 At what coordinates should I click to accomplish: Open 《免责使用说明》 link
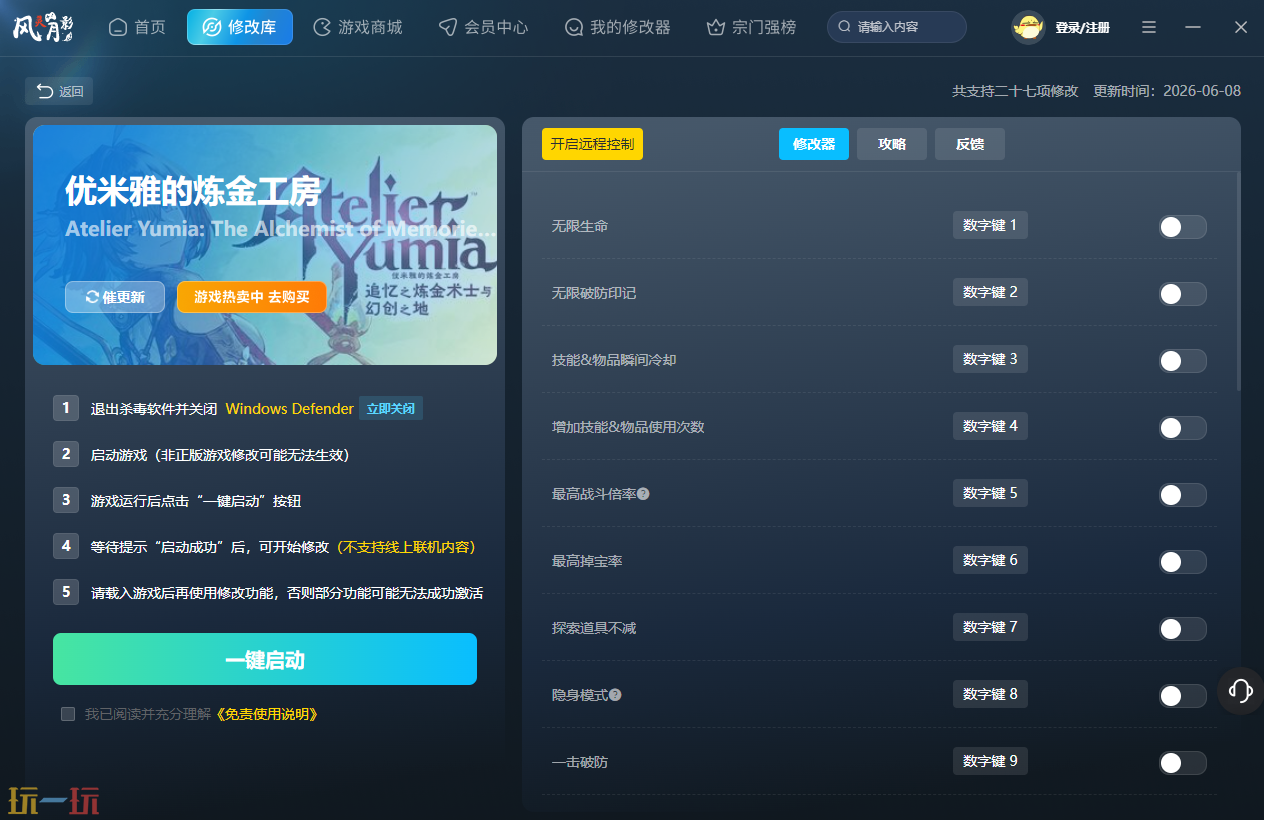[x=268, y=714]
